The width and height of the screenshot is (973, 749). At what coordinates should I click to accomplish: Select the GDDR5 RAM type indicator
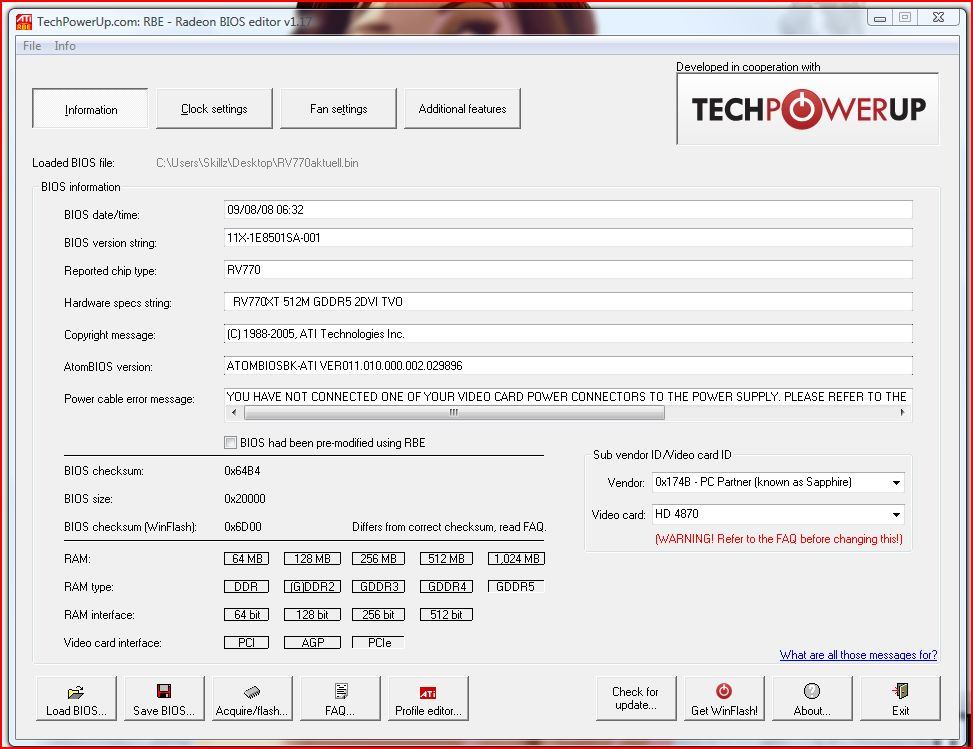[x=516, y=586]
